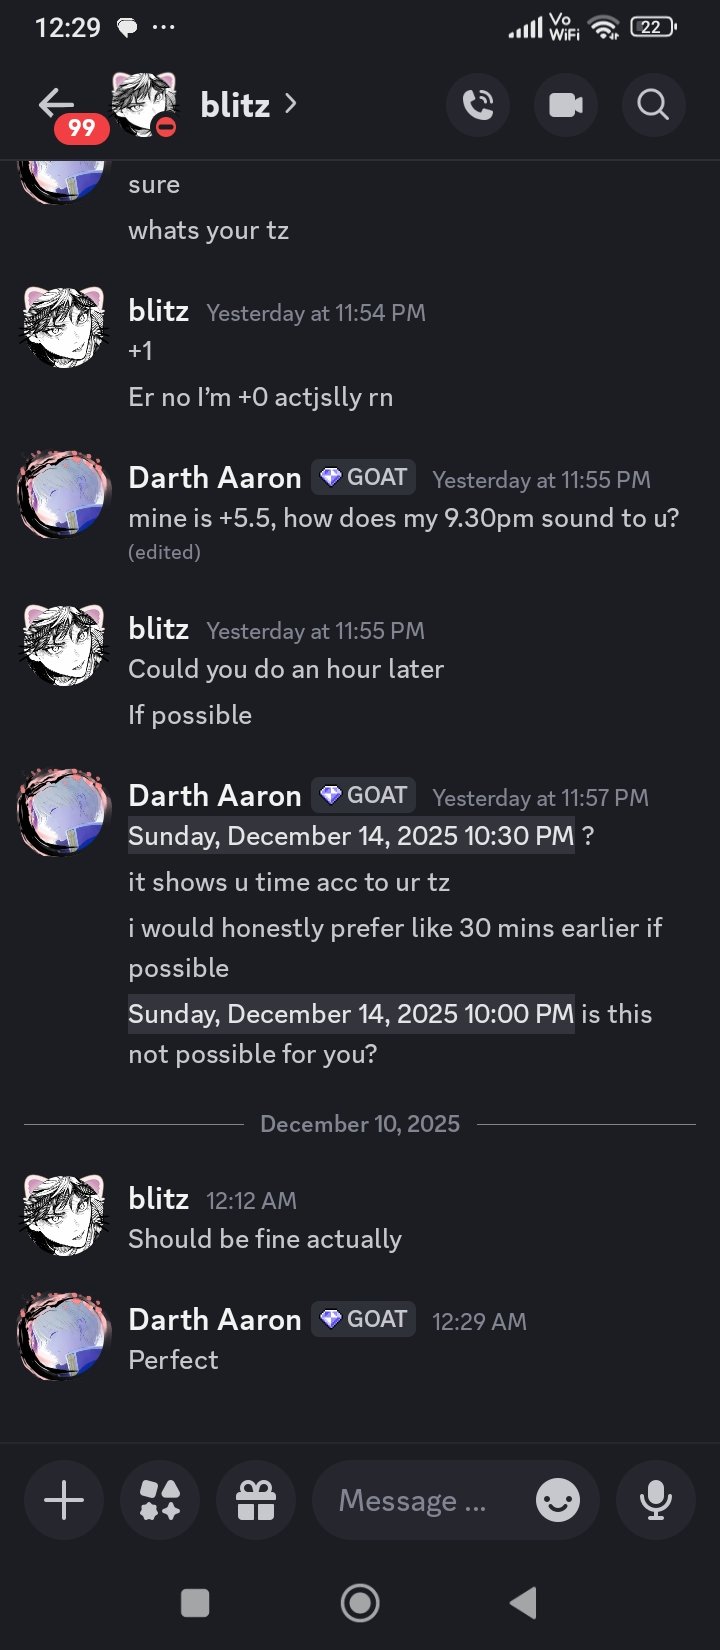Start a voice call with blitz
Viewport: 720px width, 1650px height.
coord(478,104)
